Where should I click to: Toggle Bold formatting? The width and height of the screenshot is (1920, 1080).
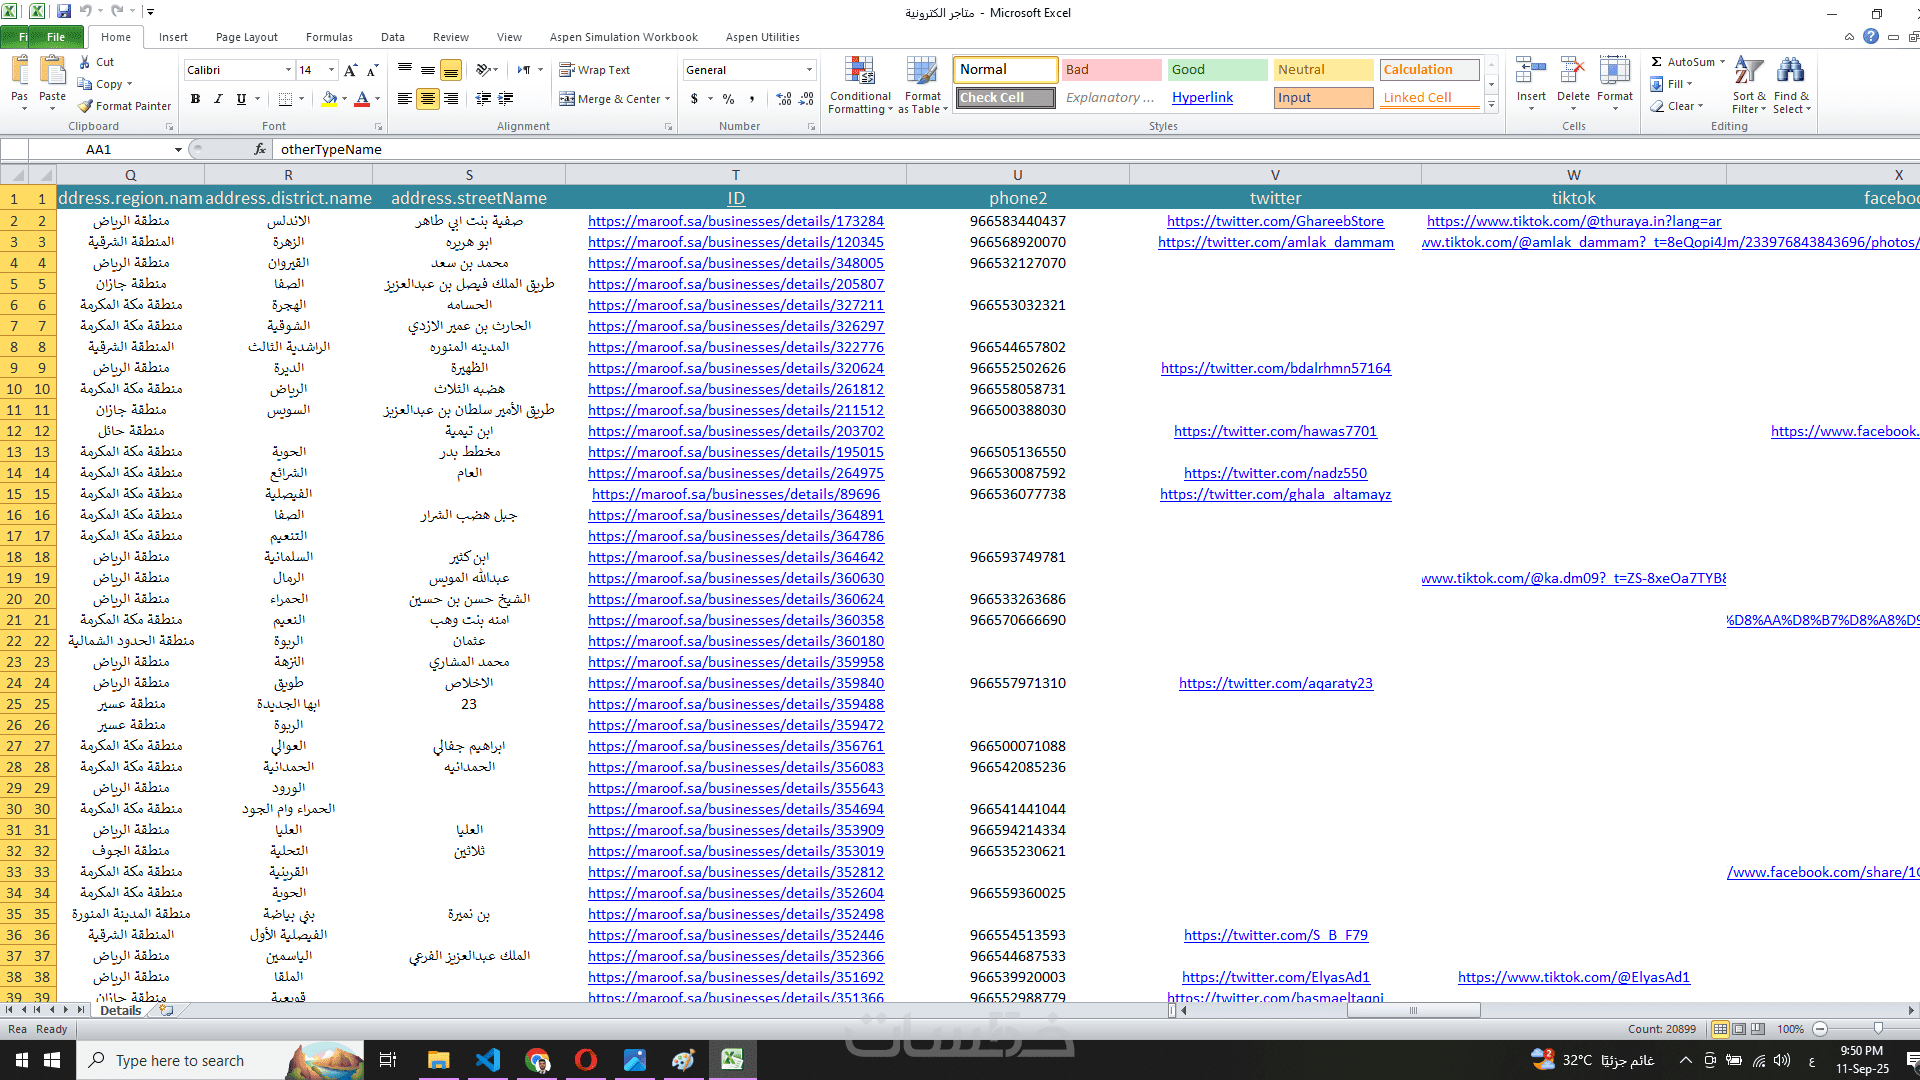pos(195,99)
